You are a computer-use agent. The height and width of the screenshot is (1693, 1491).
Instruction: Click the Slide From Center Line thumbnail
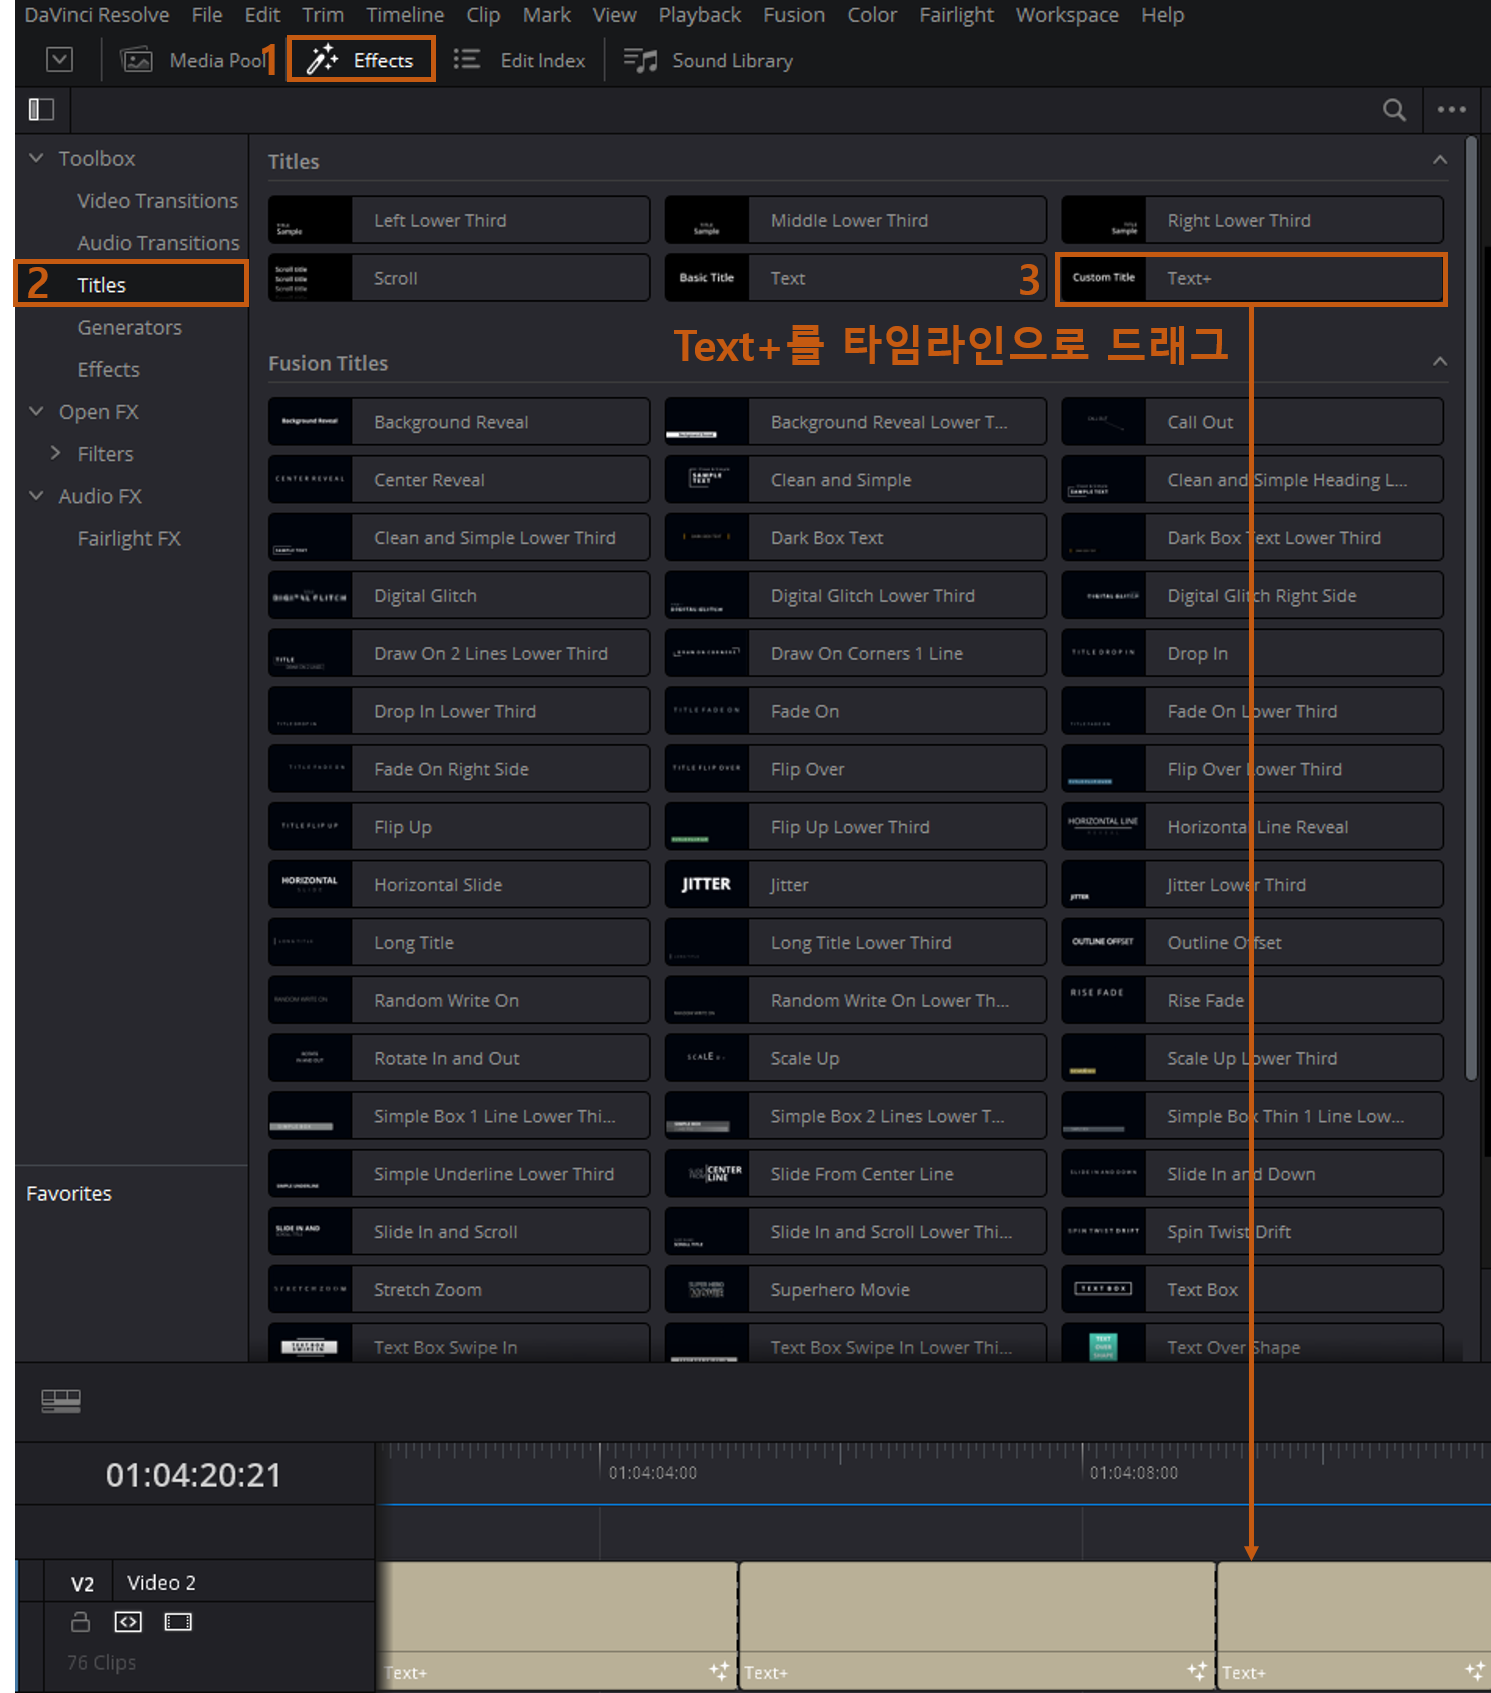click(707, 1173)
